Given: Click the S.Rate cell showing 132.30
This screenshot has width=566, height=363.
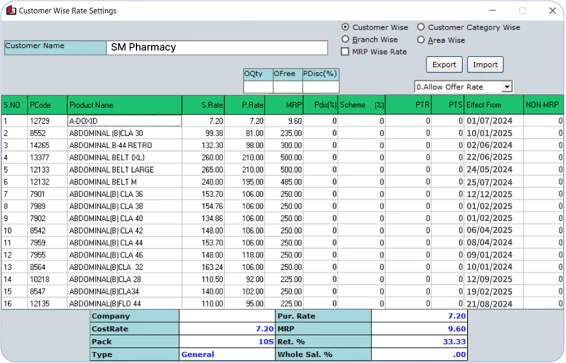Looking at the screenshot, I should pos(203,145).
